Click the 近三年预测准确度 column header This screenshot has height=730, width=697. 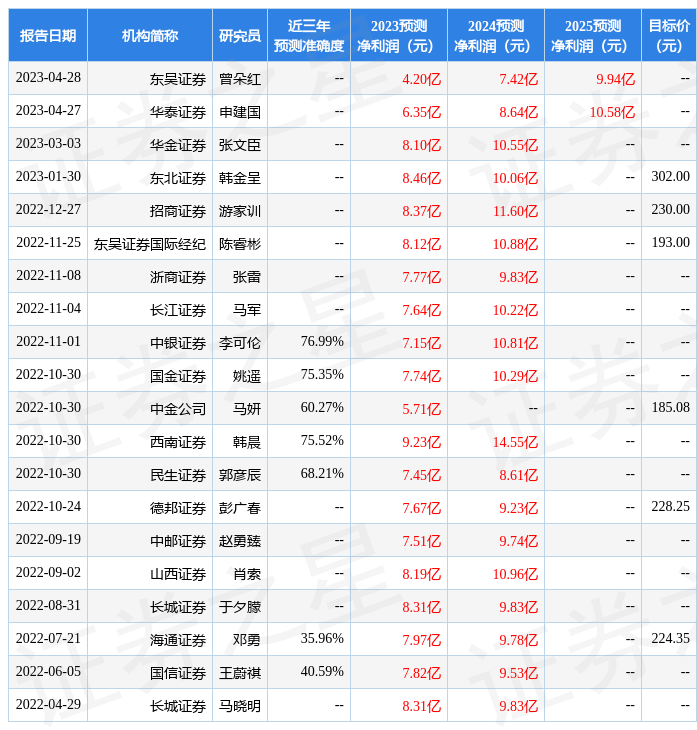point(309,36)
